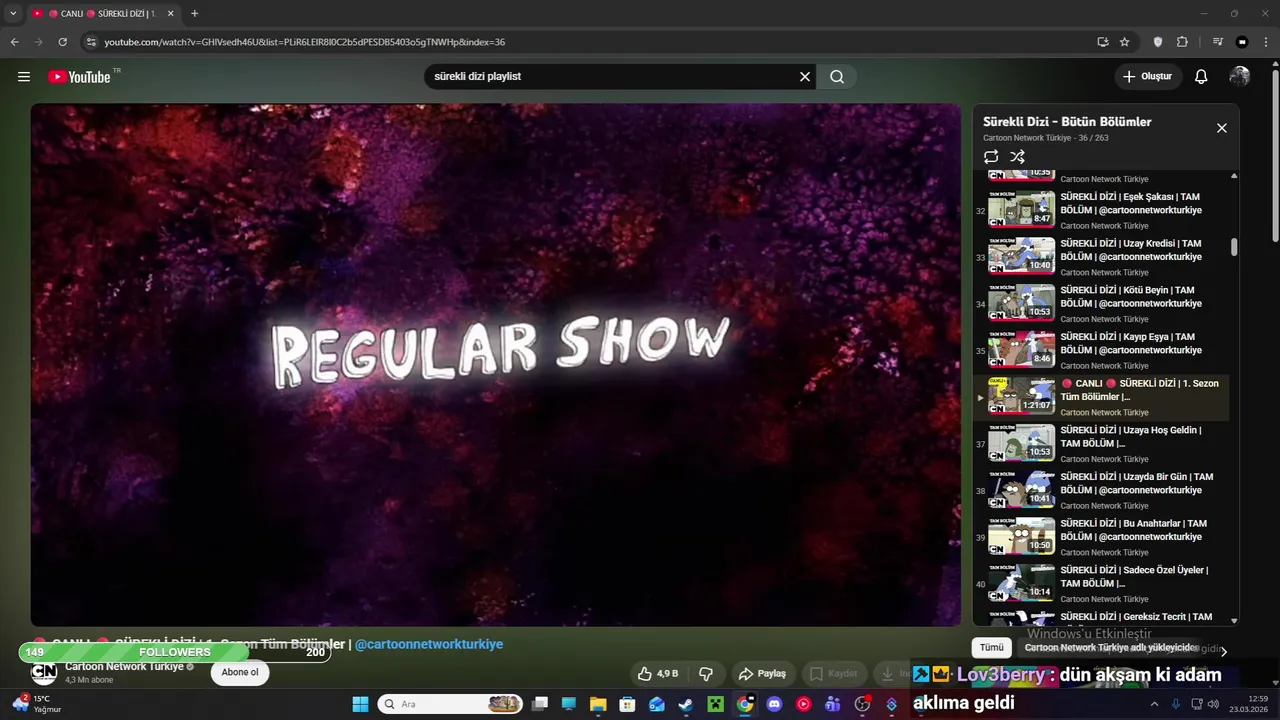Click the Oluştur create button
Image resolution: width=1280 pixels, height=720 pixels.
[1147, 76]
